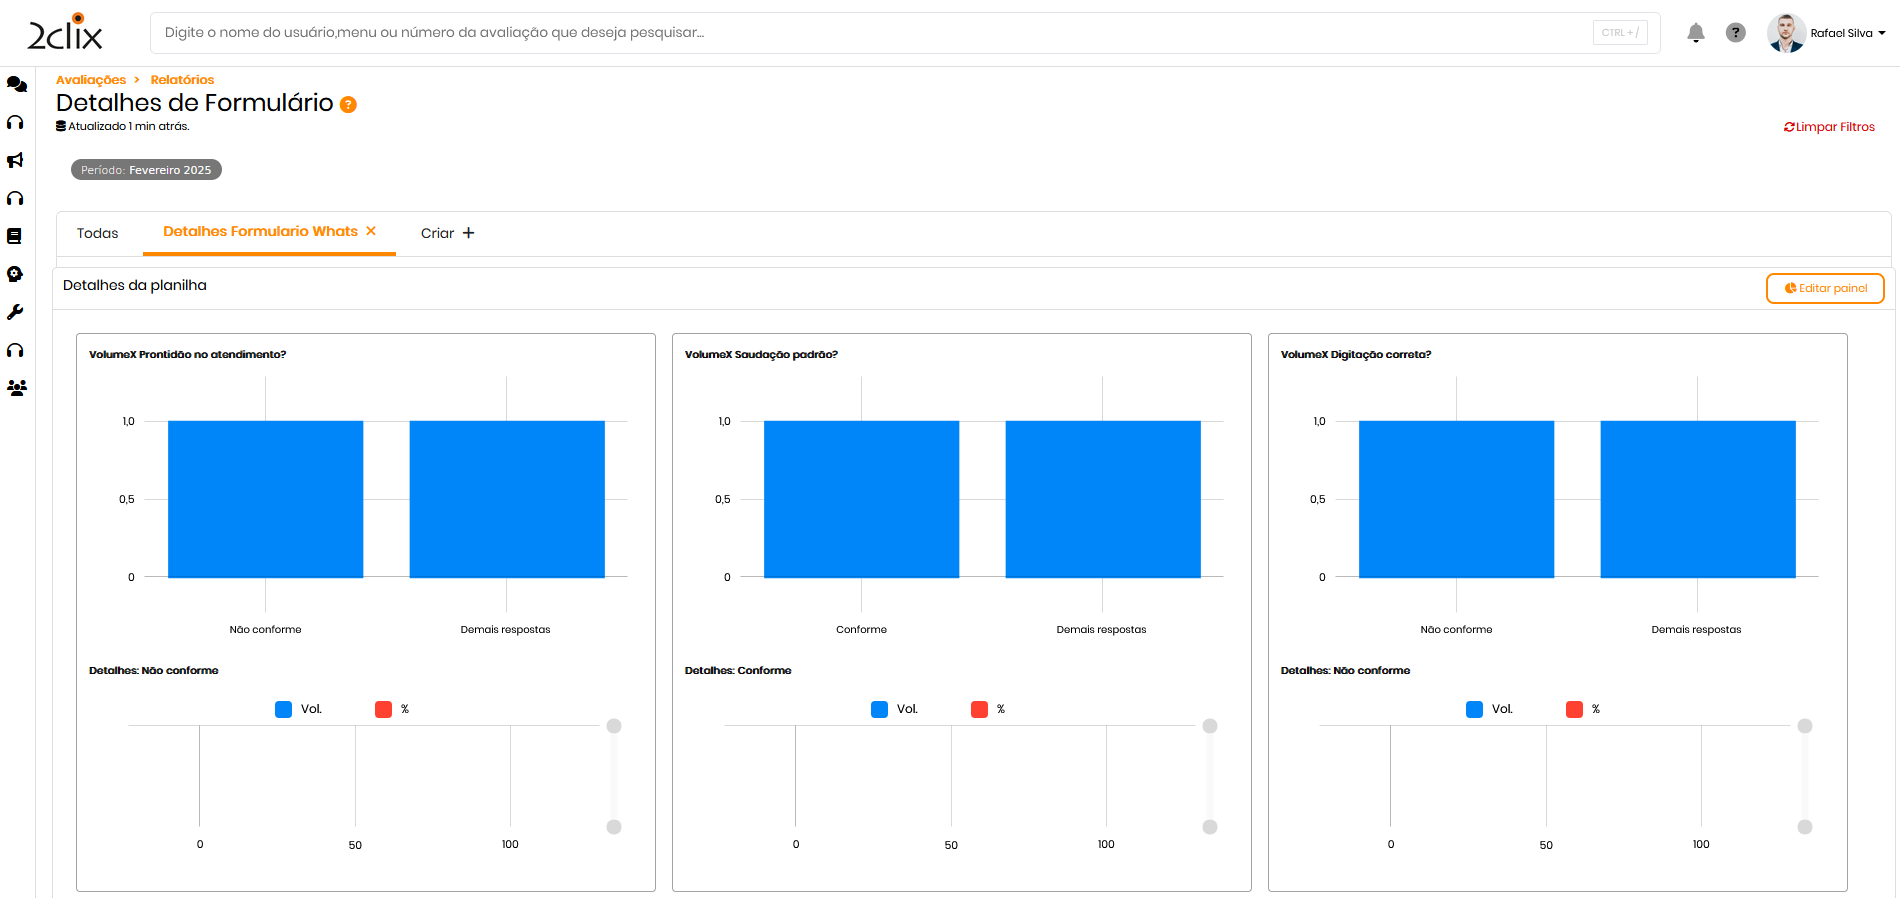Toggle Vol. legend in Prontidão no atendimento chart
This screenshot has height=898, width=1900.
298,709
